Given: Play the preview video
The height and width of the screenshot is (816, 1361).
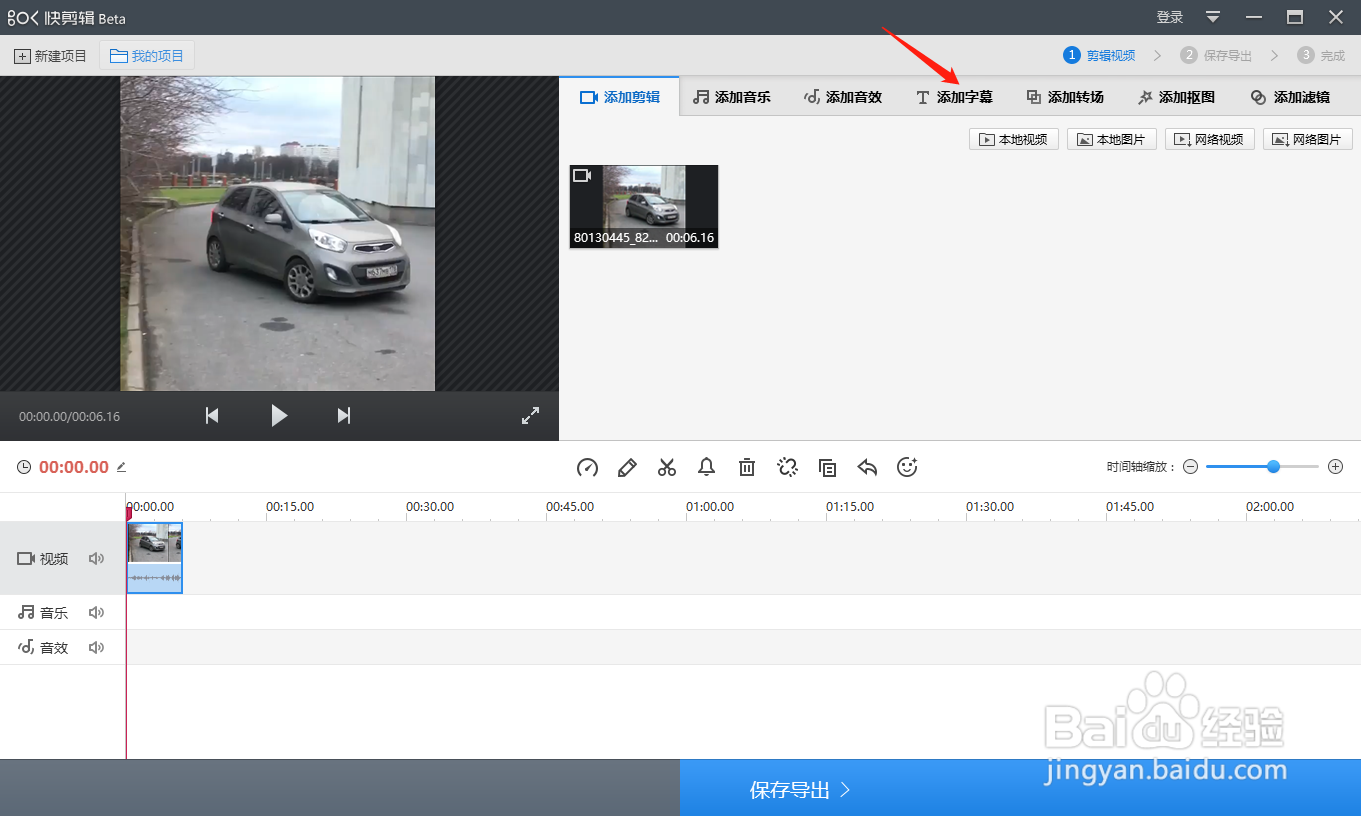Looking at the screenshot, I should [279, 415].
